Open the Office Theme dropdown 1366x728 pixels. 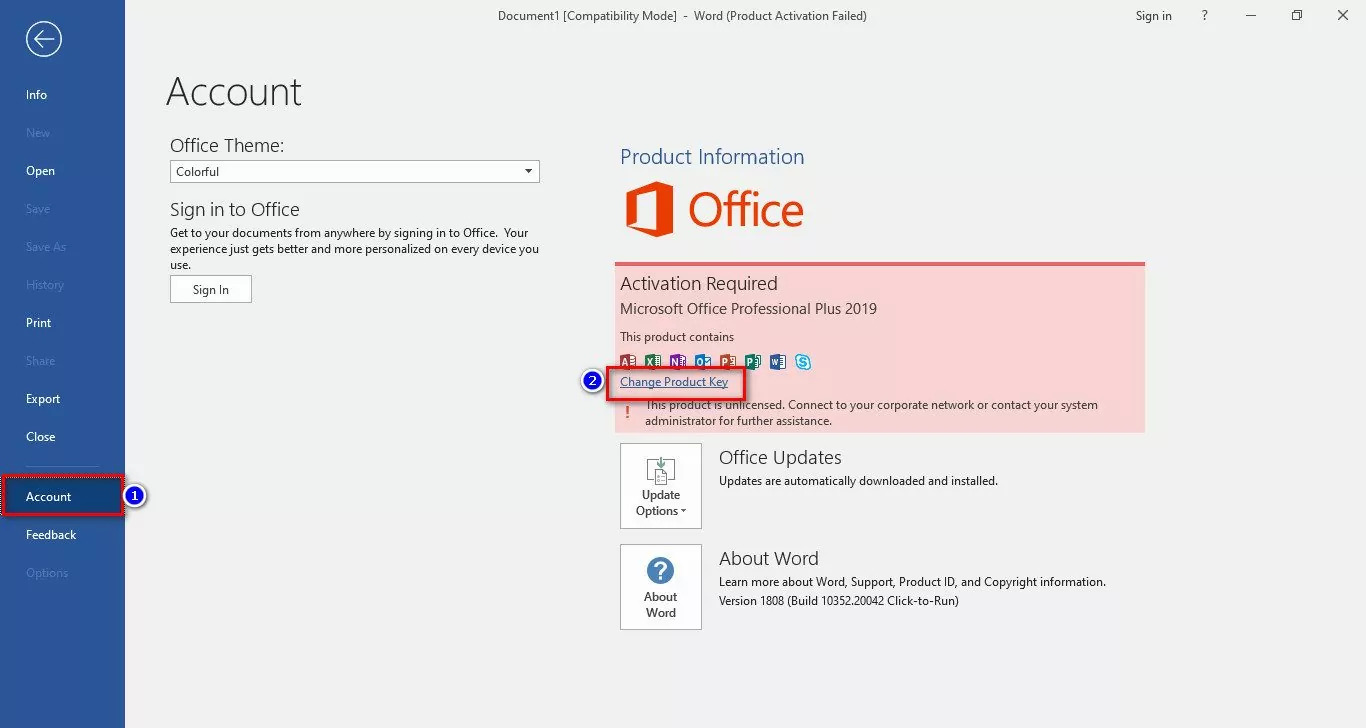point(355,172)
